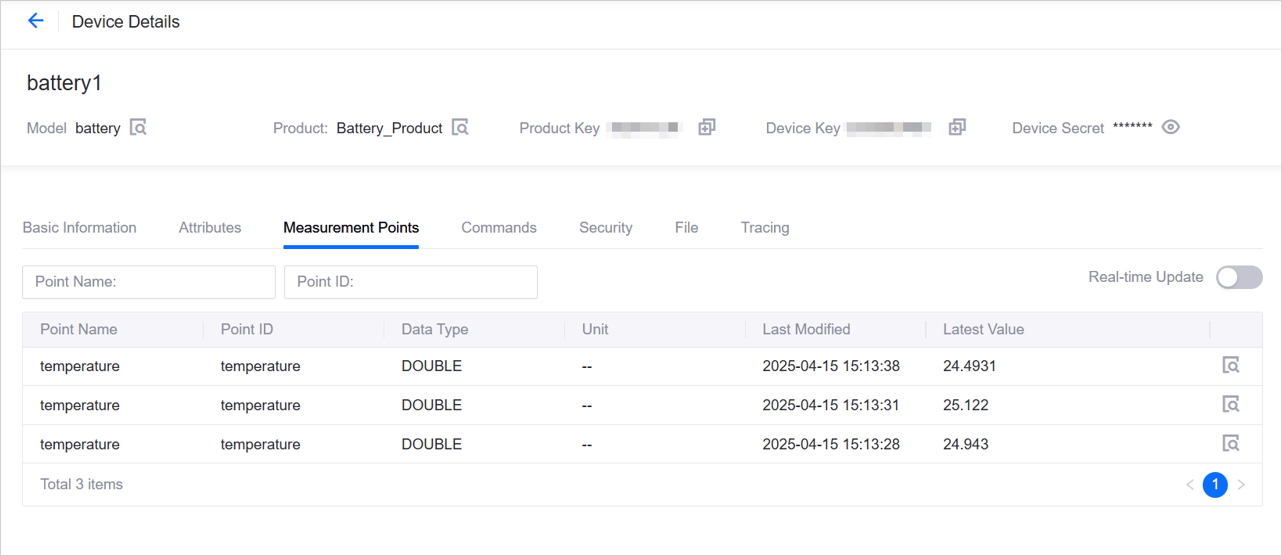
Task: Focus the Point ID search field
Action: [x=411, y=282]
